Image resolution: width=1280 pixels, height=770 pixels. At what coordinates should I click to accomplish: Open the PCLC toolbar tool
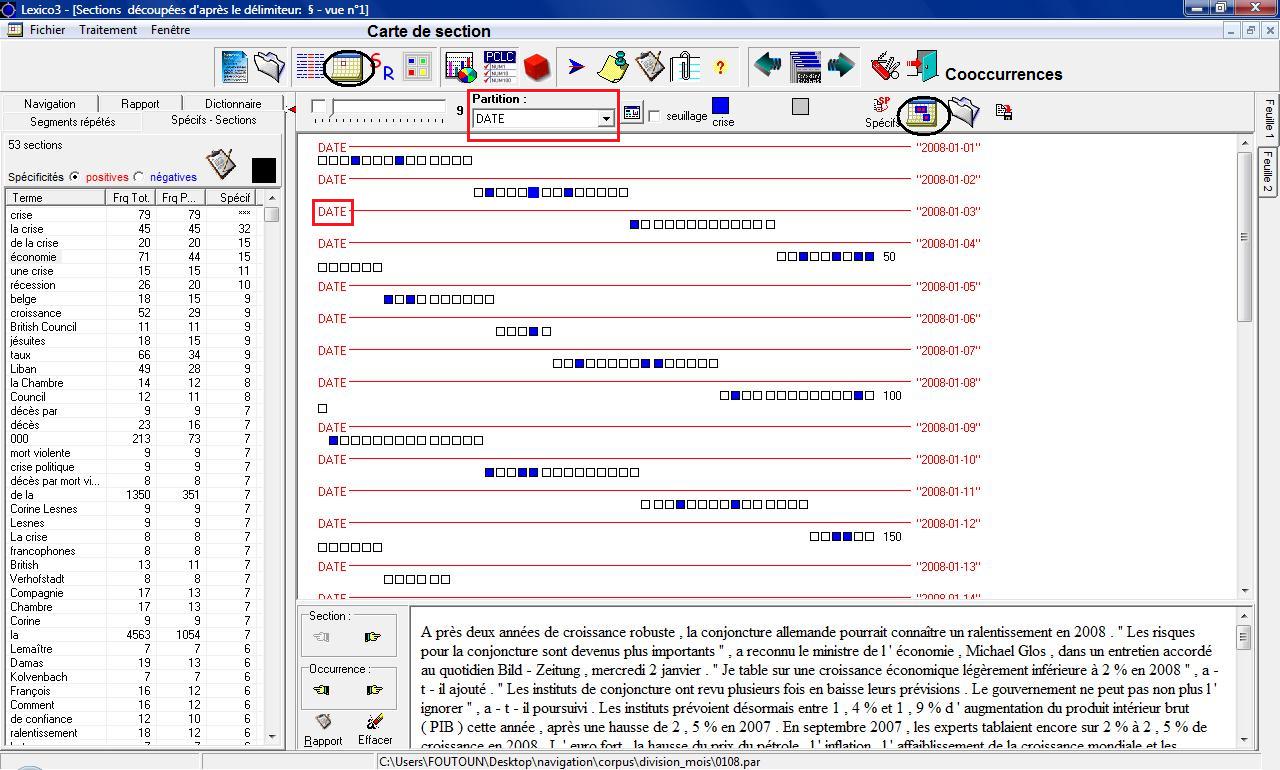(499, 67)
